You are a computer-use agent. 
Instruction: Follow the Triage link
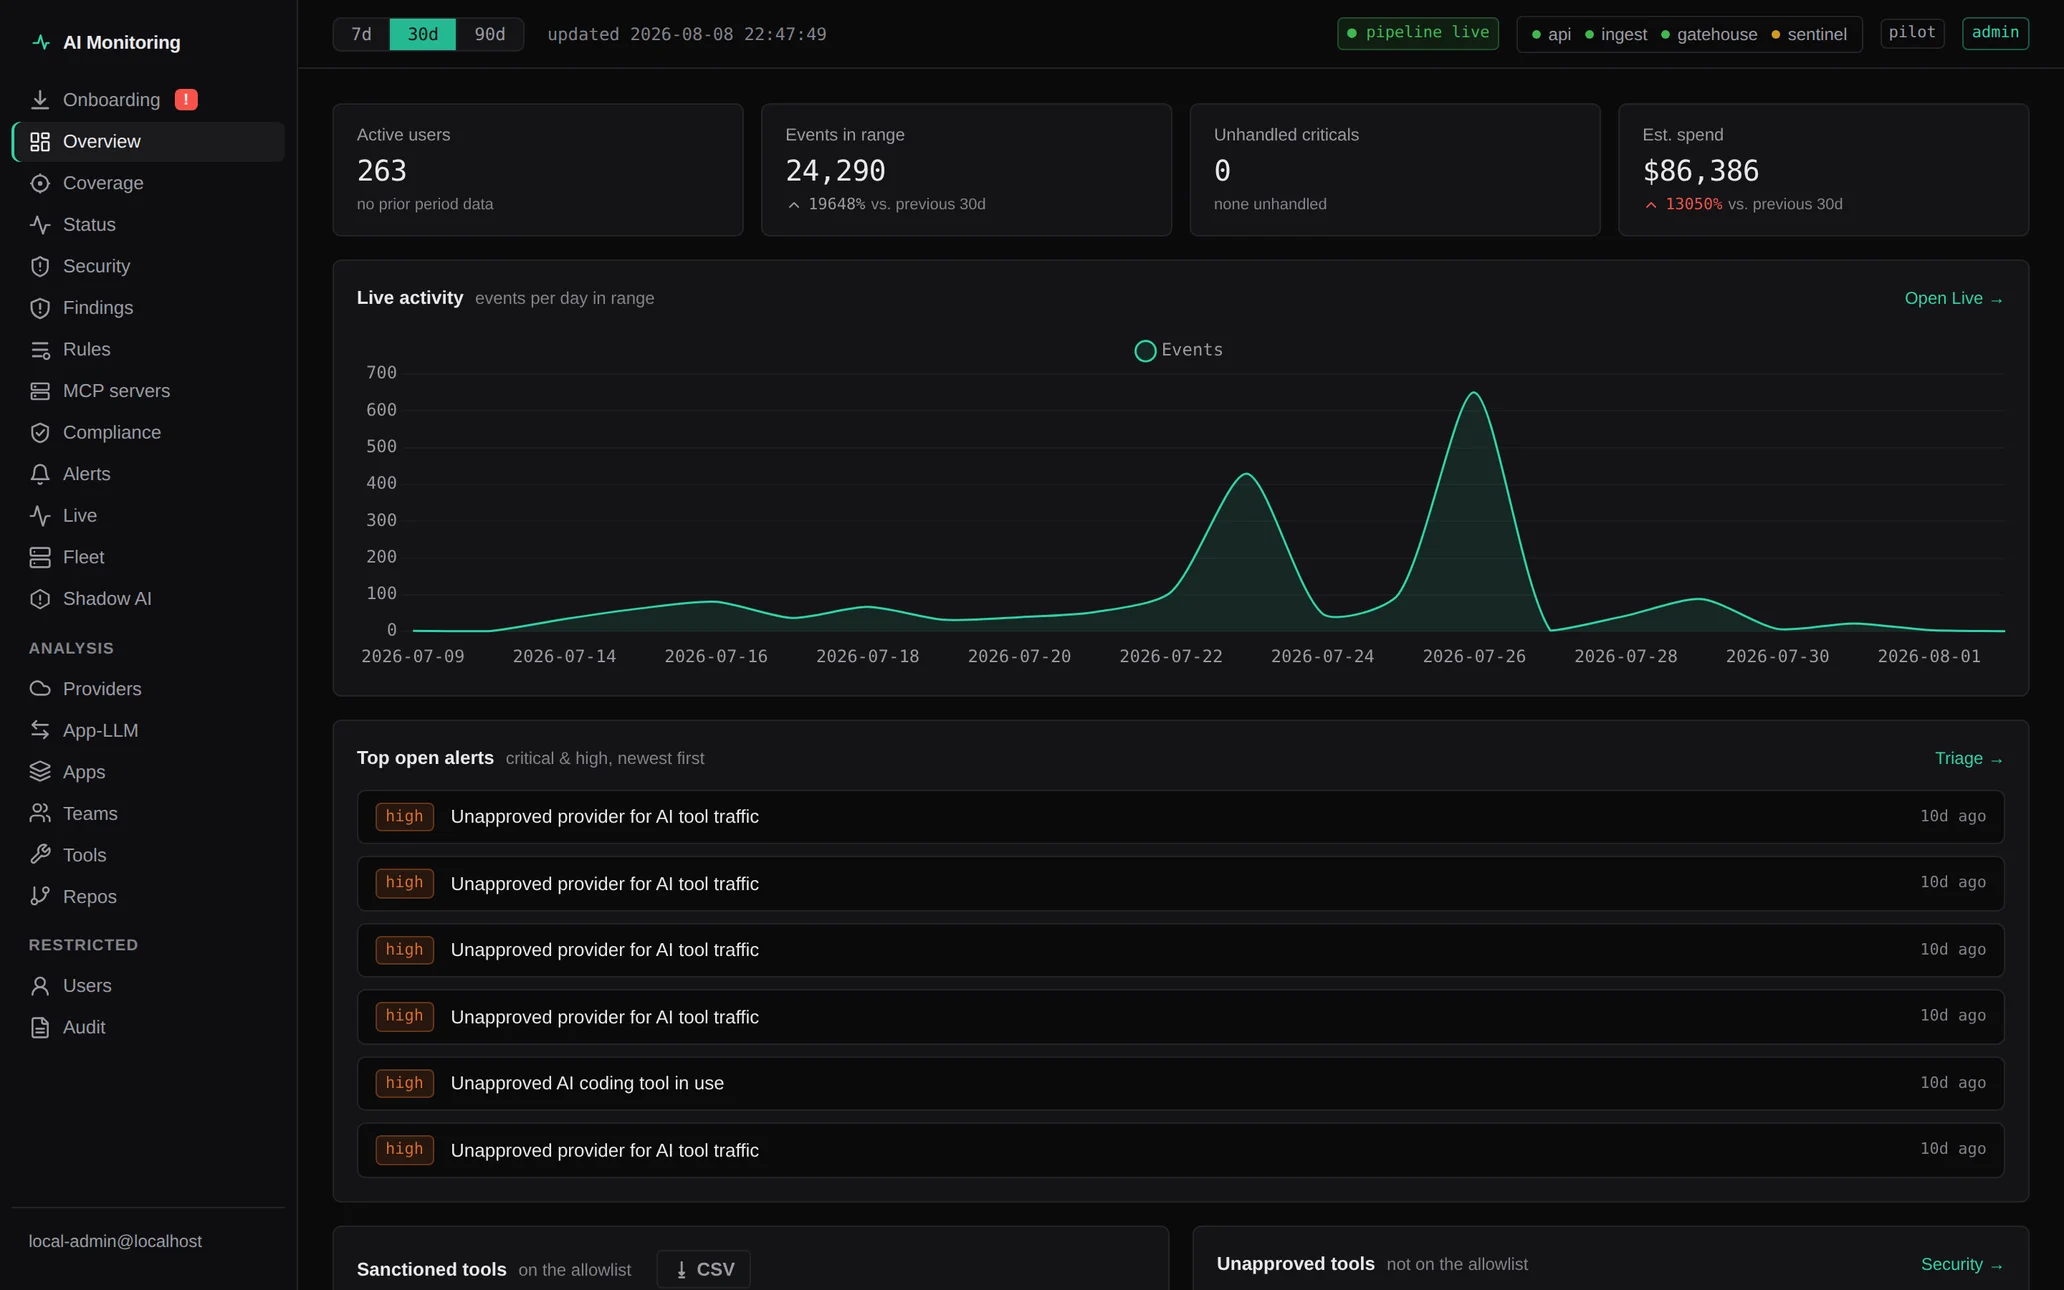(1968, 759)
